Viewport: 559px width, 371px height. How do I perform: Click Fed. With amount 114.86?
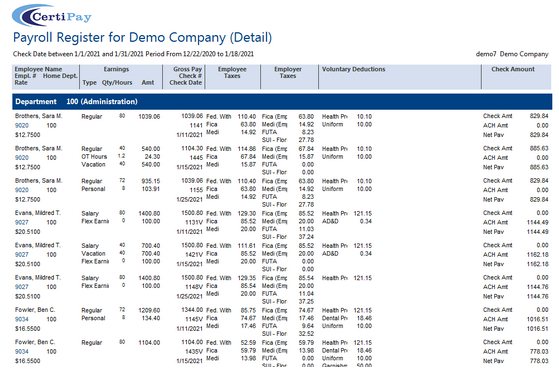pos(247,149)
